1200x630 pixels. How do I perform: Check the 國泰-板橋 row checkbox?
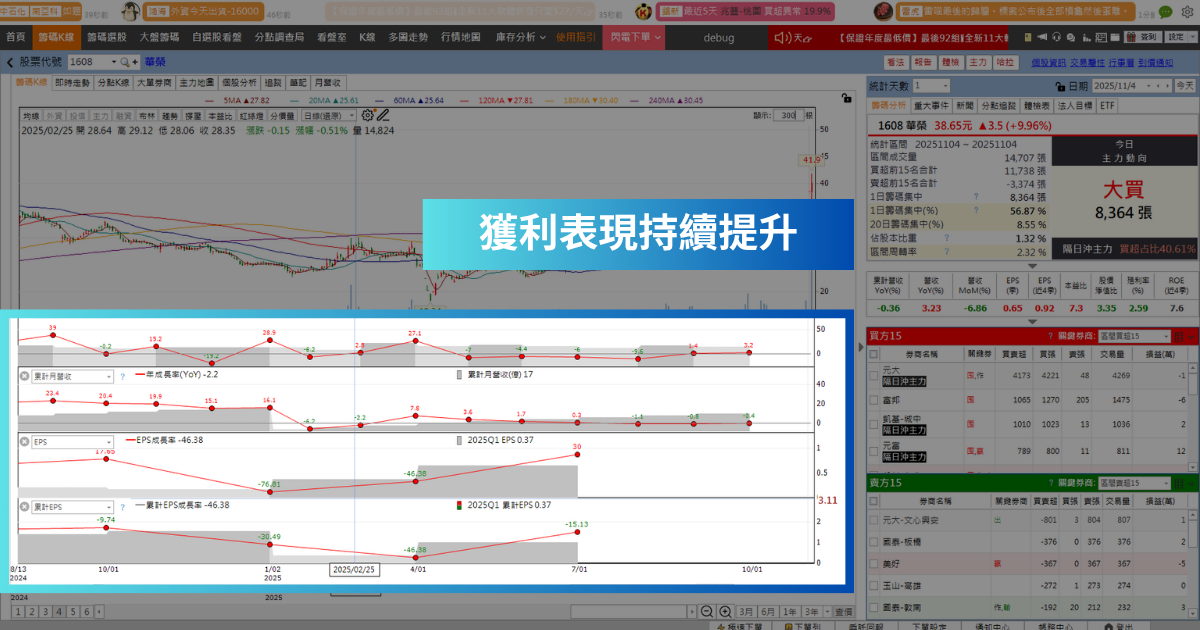click(x=873, y=542)
